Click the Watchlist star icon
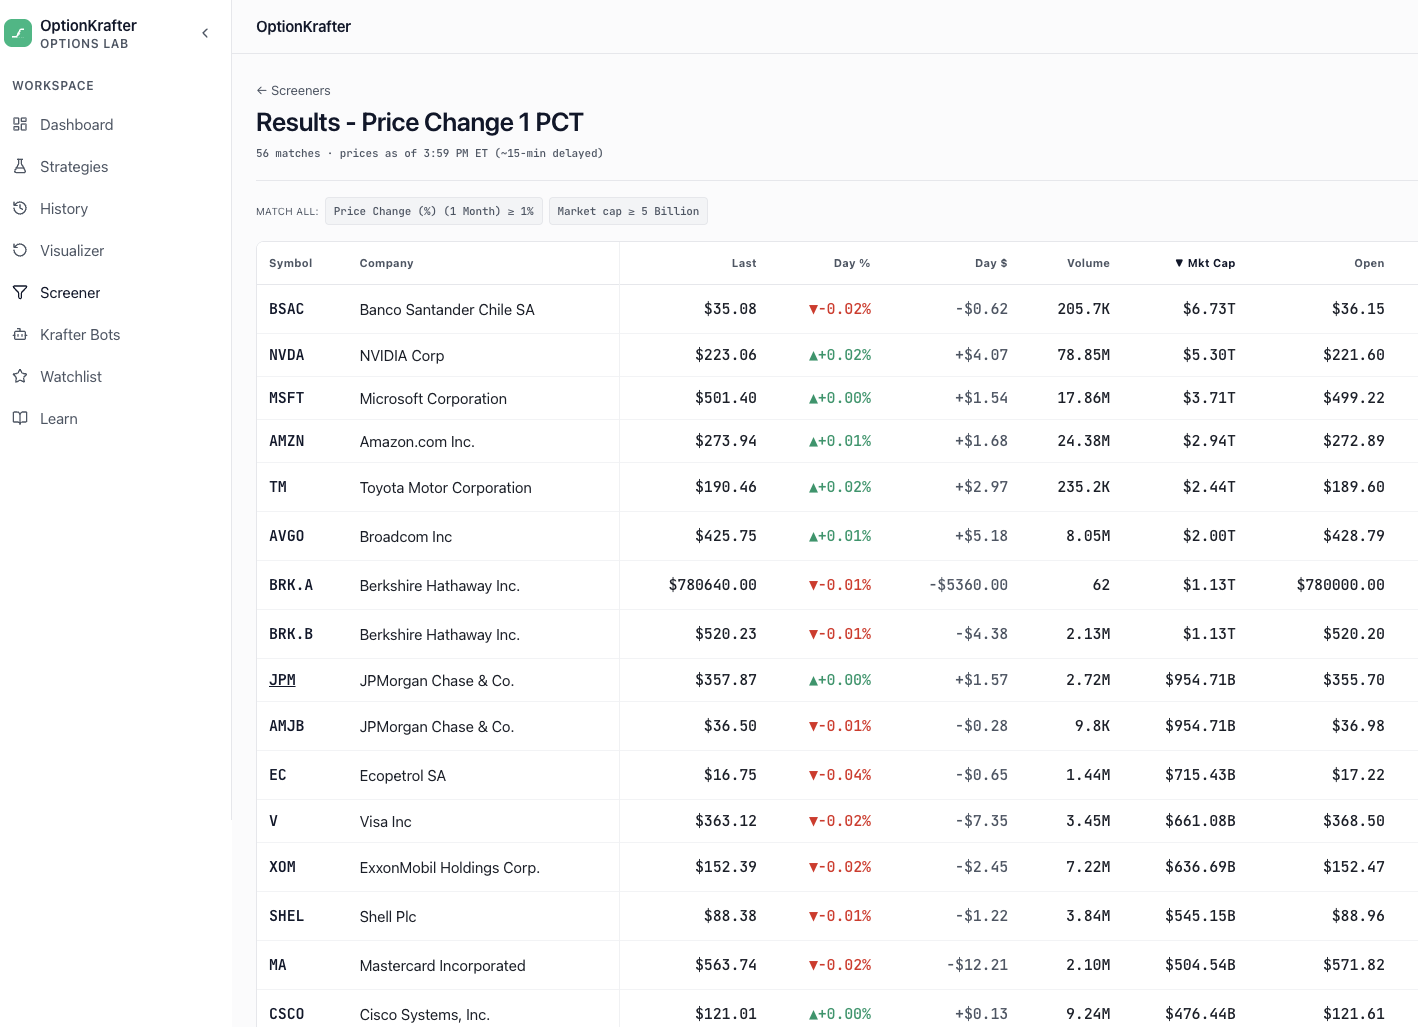Image resolution: width=1418 pixels, height=1027 pixels. (20, 376)
